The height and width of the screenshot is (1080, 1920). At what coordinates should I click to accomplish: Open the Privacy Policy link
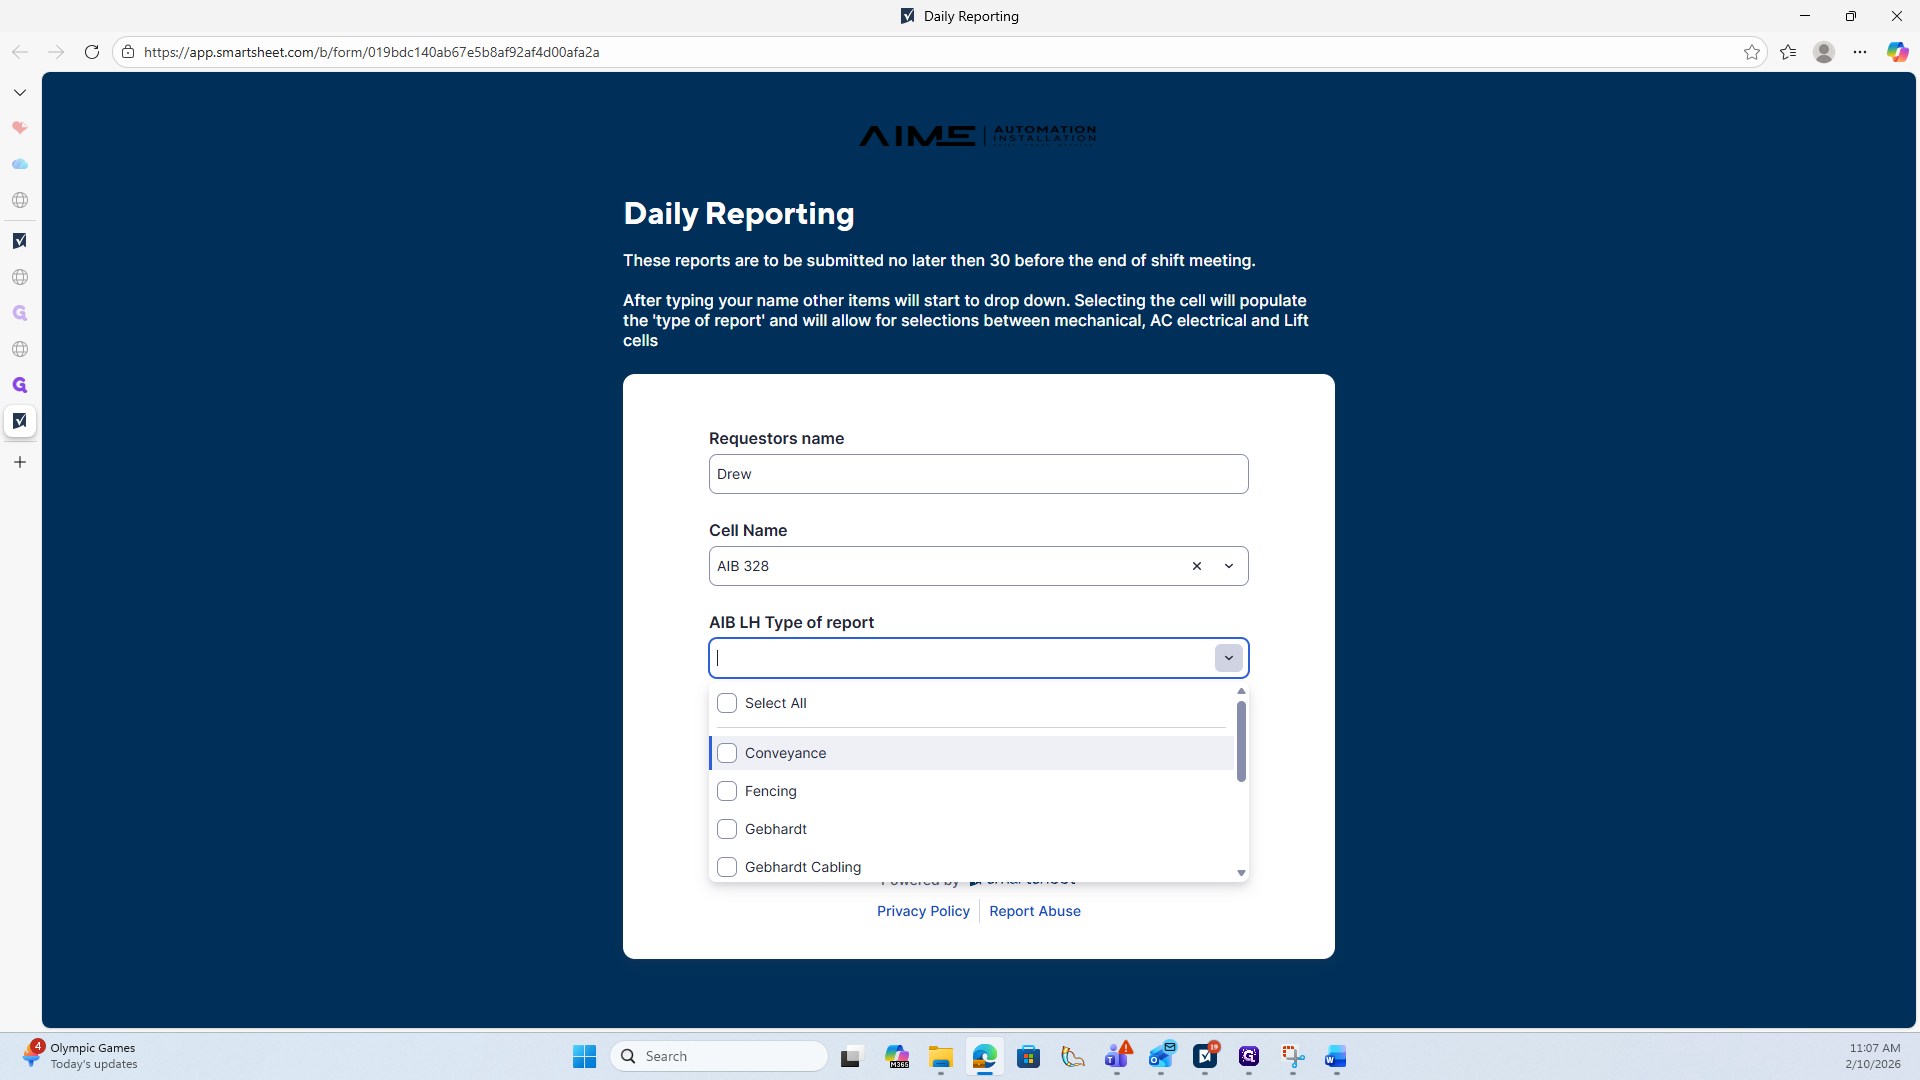[x=923, y=911]
